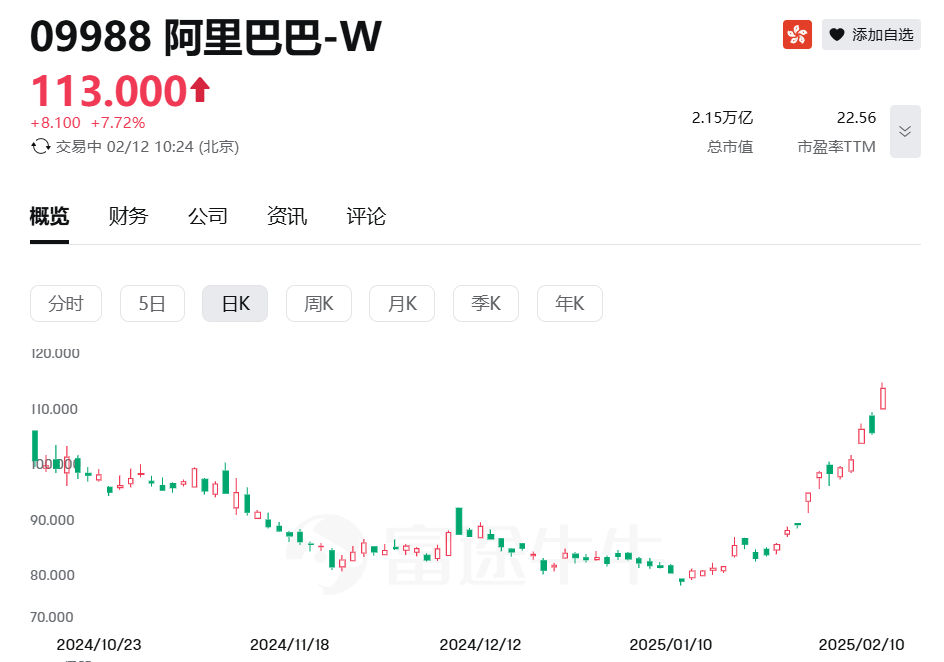Click the latest candlestick on the chart

click(x=883, y=397)
